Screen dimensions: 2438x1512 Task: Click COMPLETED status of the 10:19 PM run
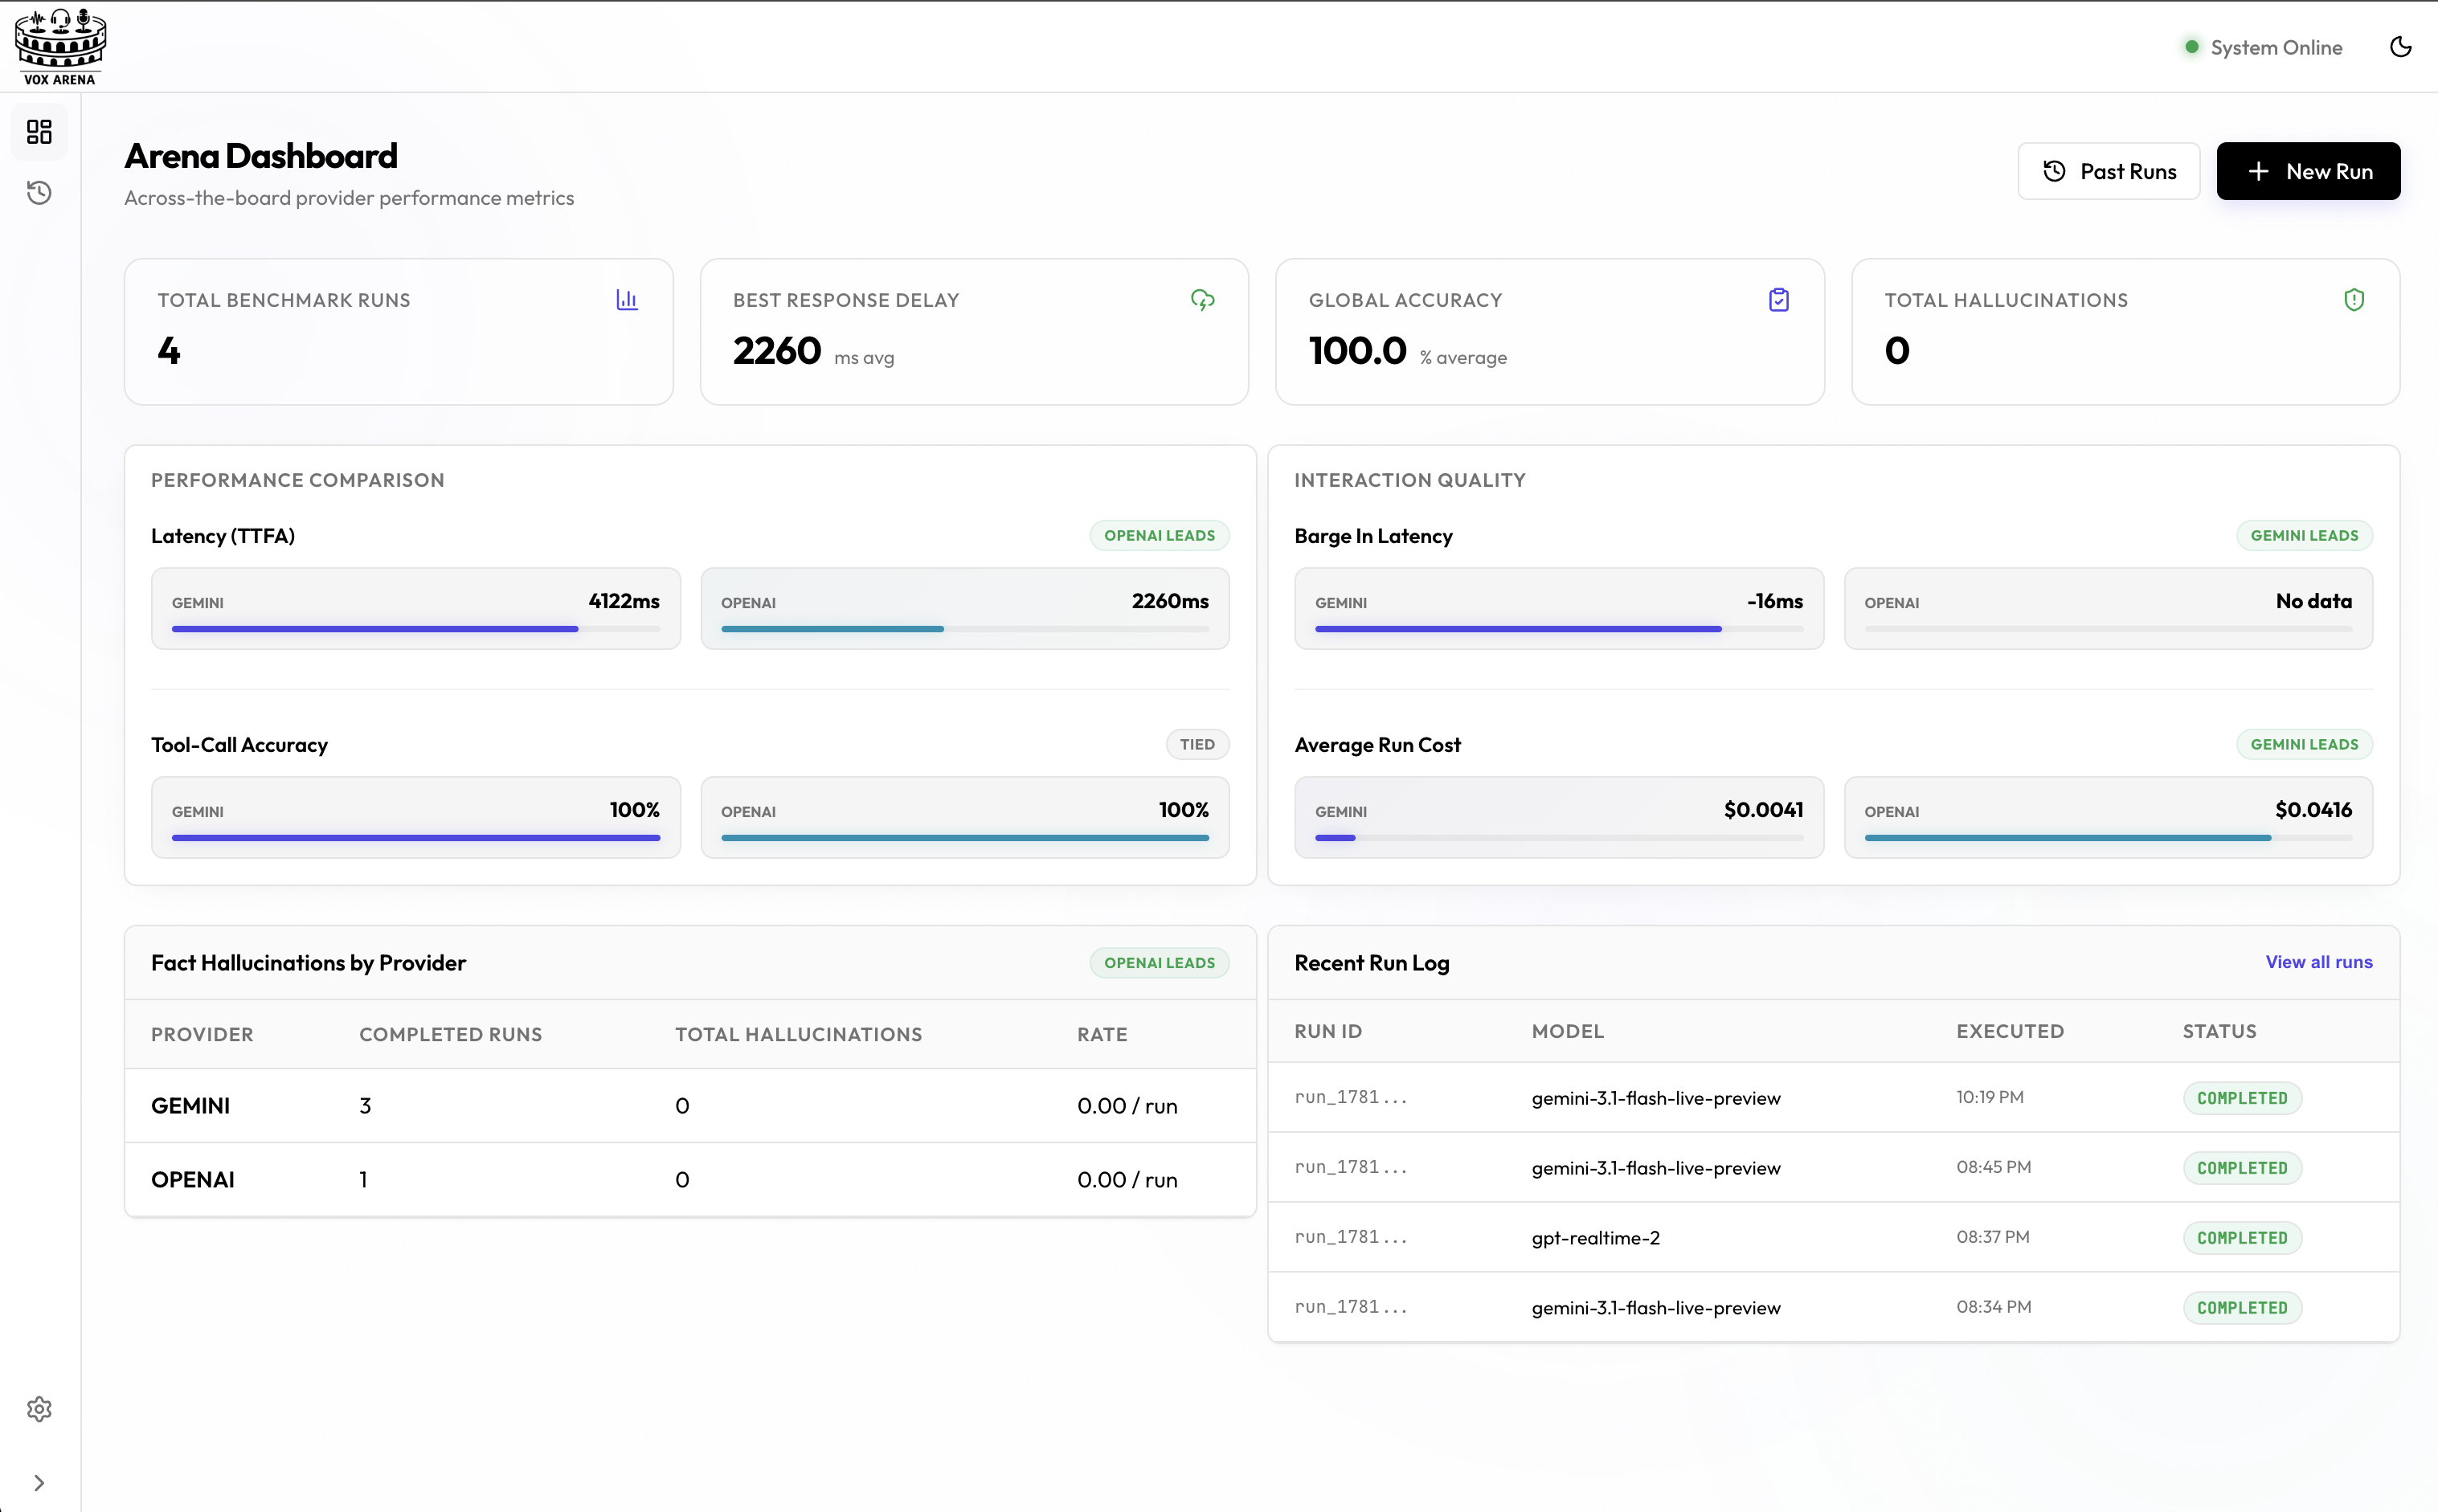click(x=2242, y=1097)
